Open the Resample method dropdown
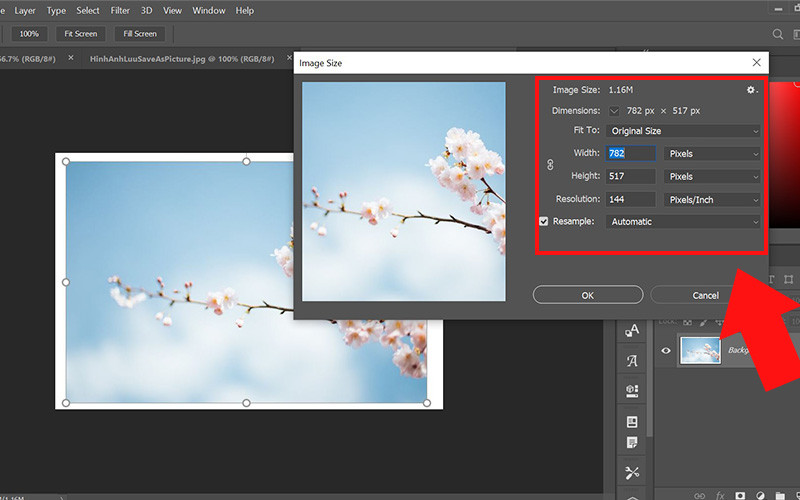The height and width of the screenshot is (500, 800). (x=683, y=222)
